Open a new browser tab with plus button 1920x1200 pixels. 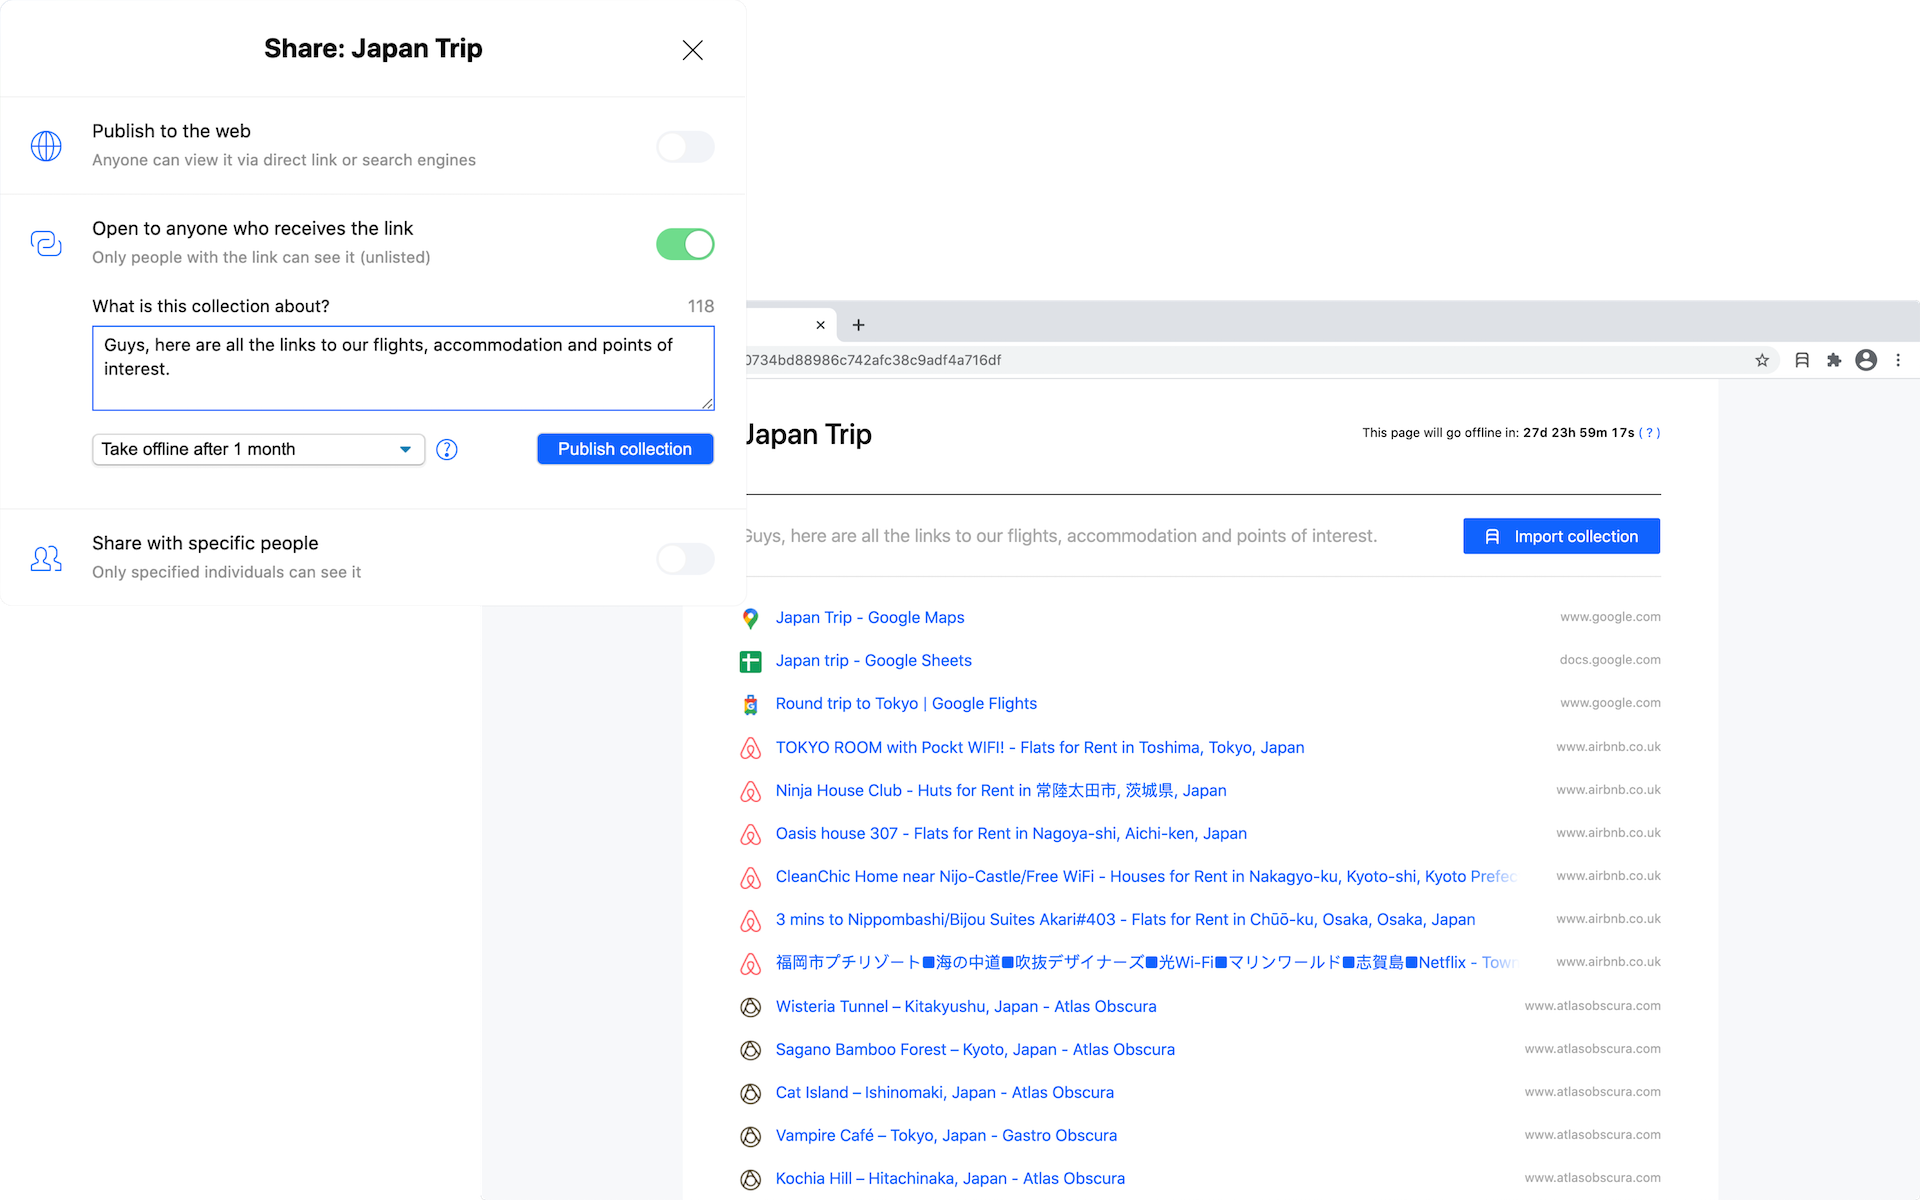[858, 325]
